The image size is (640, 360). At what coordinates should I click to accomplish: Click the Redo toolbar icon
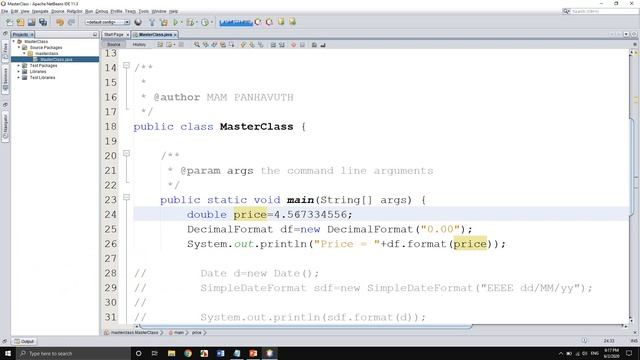pos(71,22)
